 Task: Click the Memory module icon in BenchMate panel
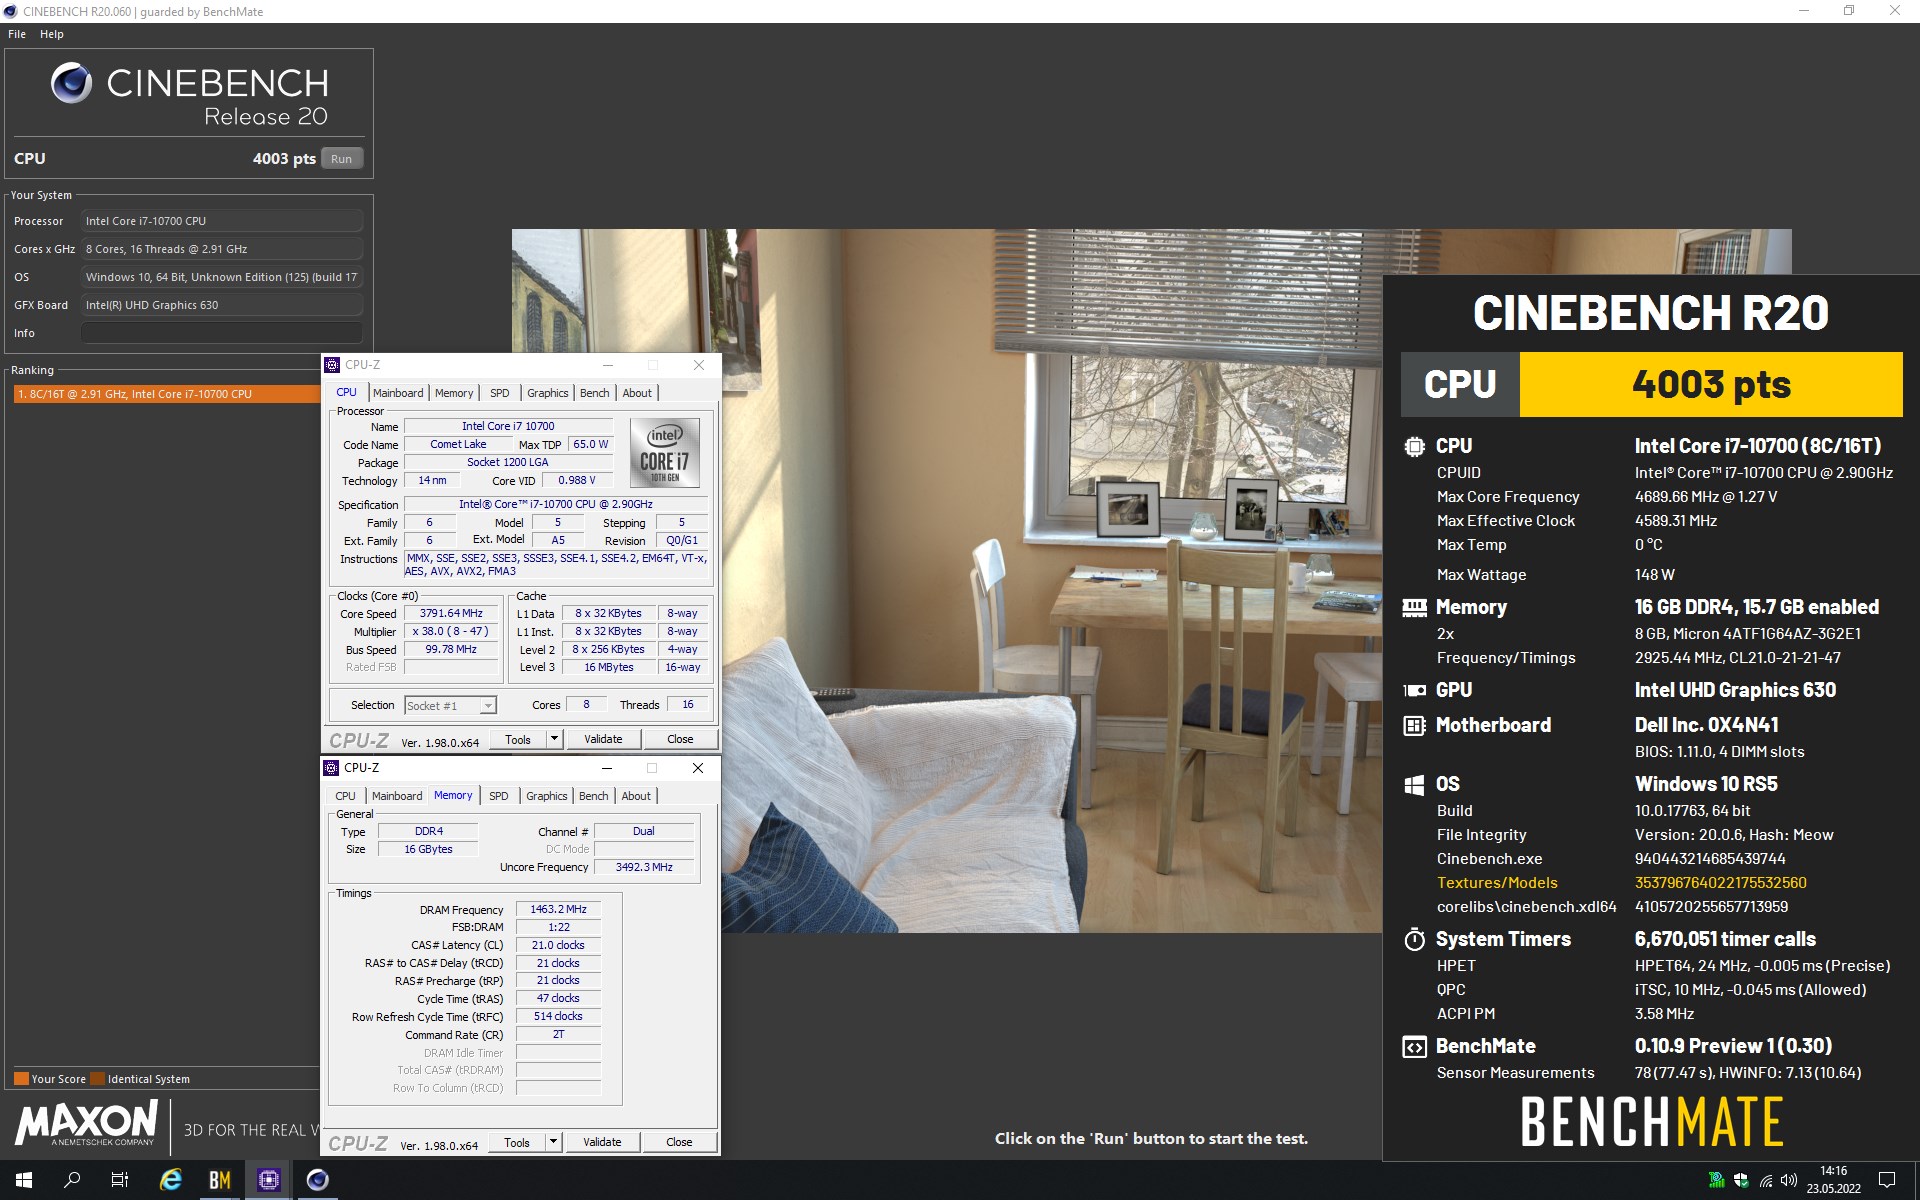coord(1414,607)
